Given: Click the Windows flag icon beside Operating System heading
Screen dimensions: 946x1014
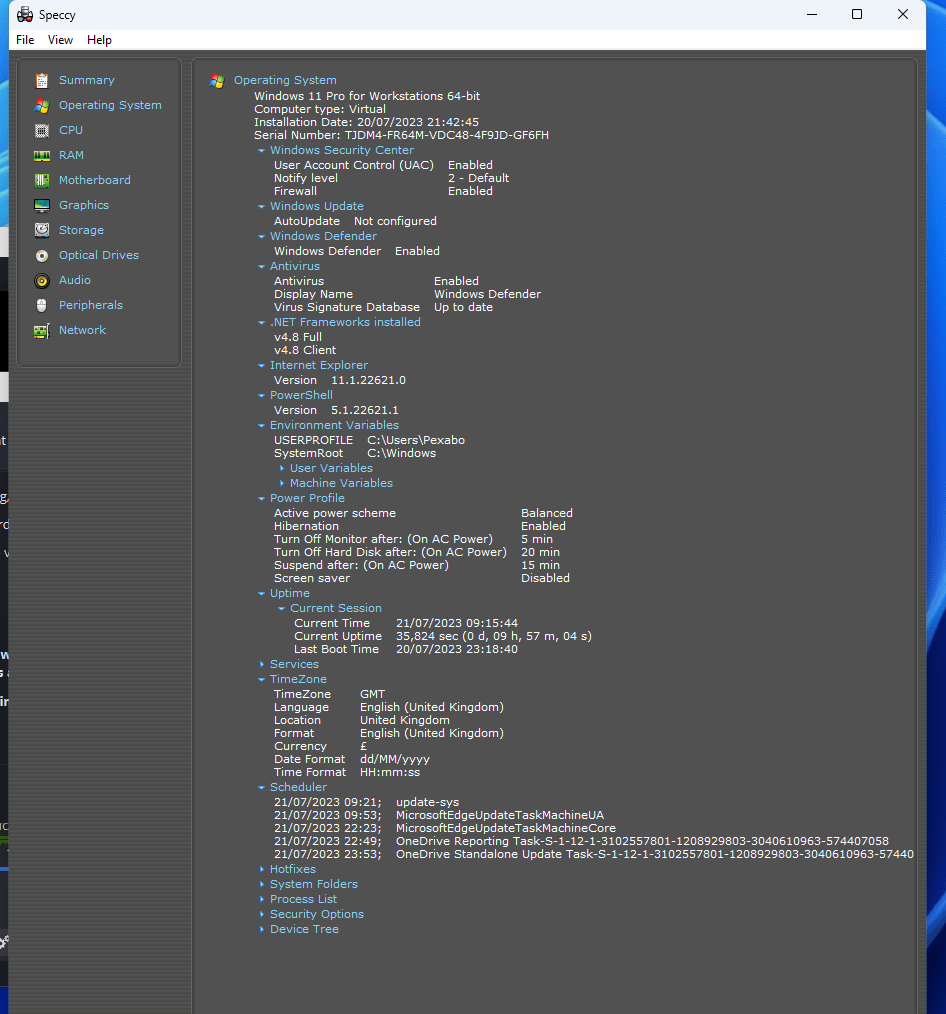Looking at the screenshot, I should (217, 81).
